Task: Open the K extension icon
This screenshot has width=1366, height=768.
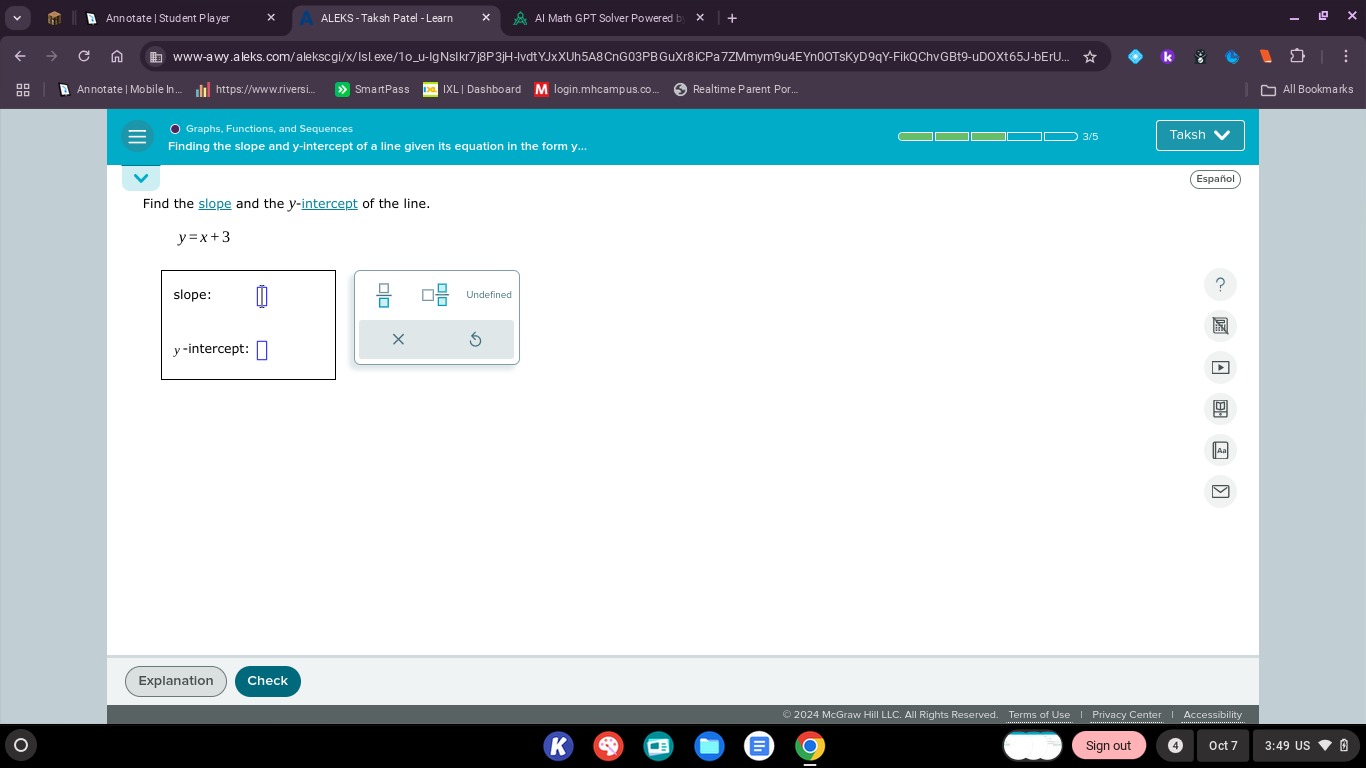Action: [1167, 57]
